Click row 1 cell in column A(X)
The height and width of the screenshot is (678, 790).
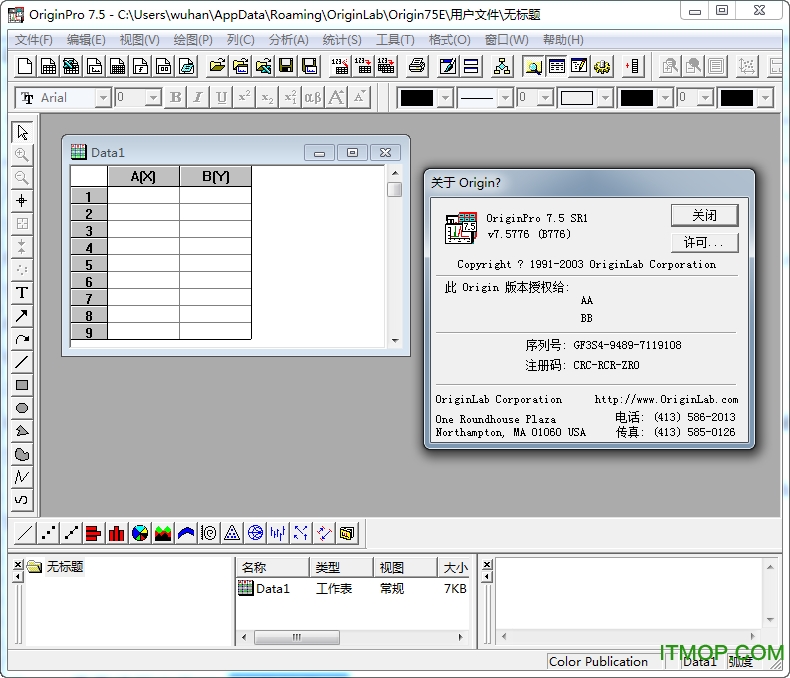pyautogui.click(x=143, y=195)
